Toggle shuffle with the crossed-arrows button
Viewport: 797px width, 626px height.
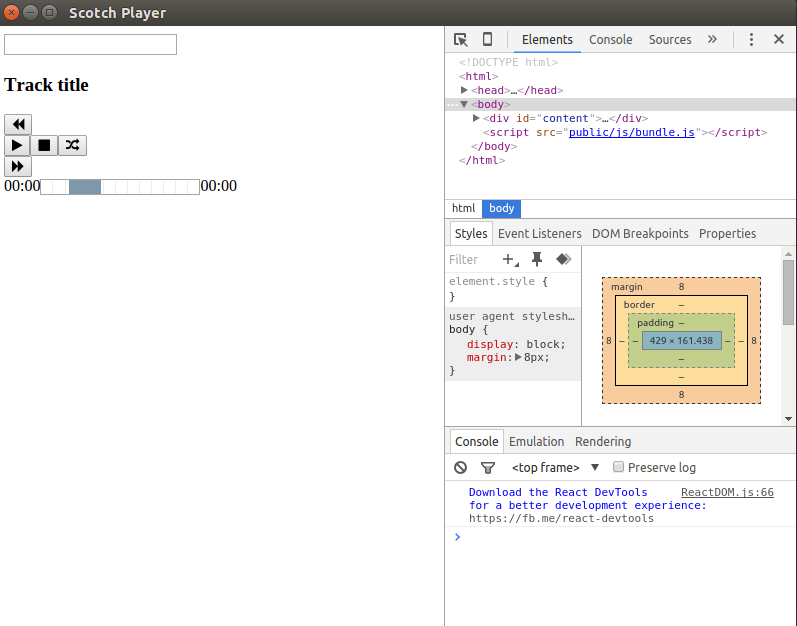[x=72, y=145]
